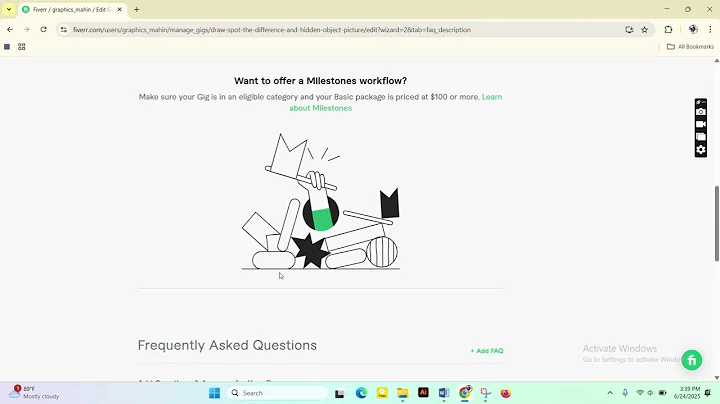Open the weather widget showing Mostly cloudy
This screenshot has width=720, height=404.
34,393
